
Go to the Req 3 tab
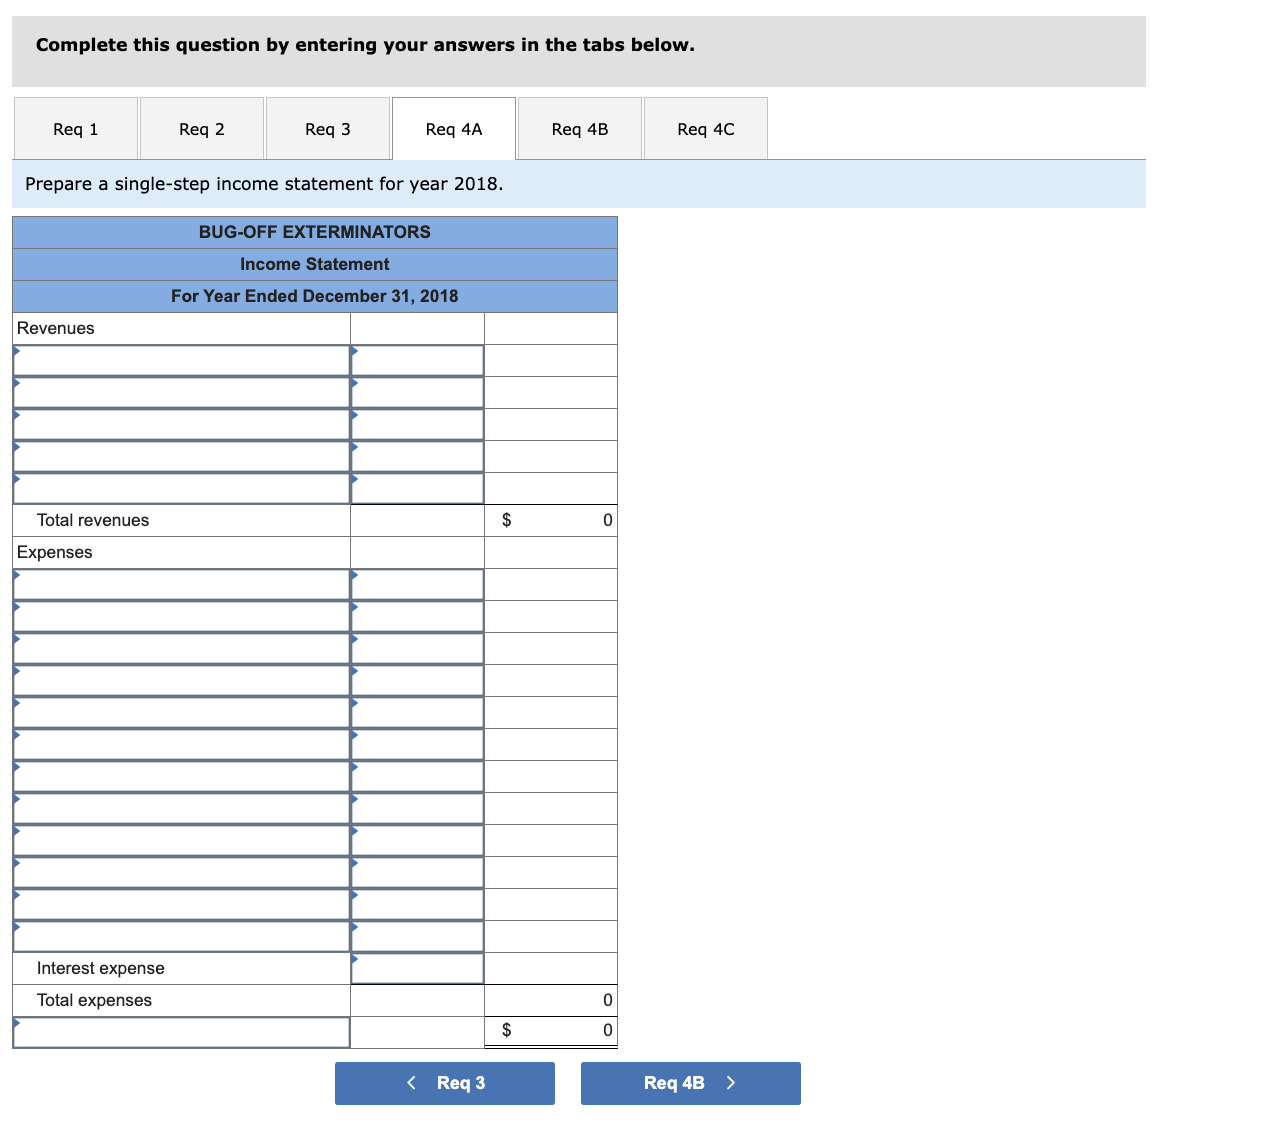[328, 129]
